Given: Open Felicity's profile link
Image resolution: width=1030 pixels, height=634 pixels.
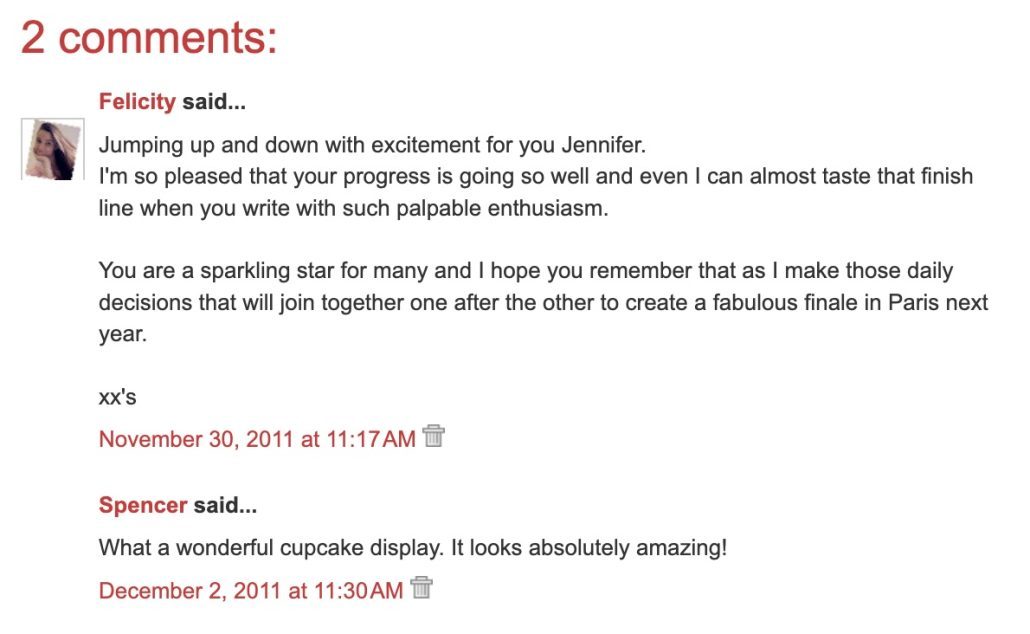Looking at the screenshot, I should [x=137, y=102].
